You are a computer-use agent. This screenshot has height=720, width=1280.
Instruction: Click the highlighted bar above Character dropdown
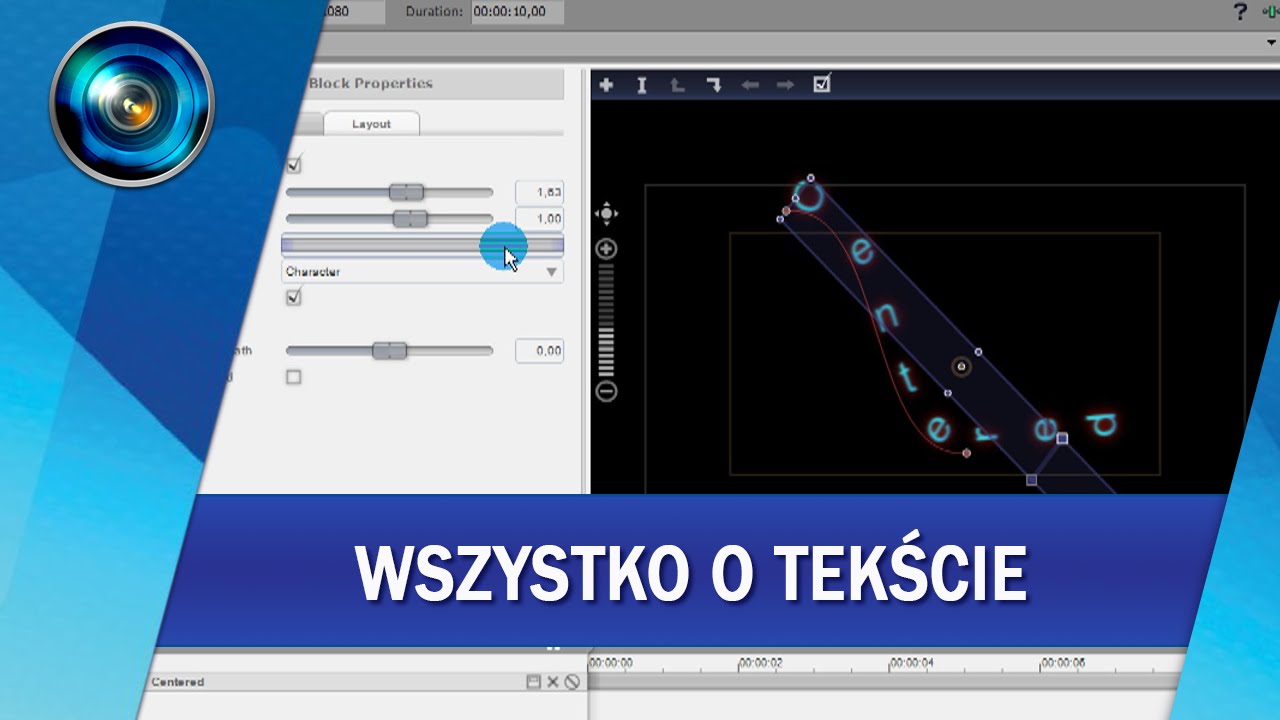click(422, 245)
